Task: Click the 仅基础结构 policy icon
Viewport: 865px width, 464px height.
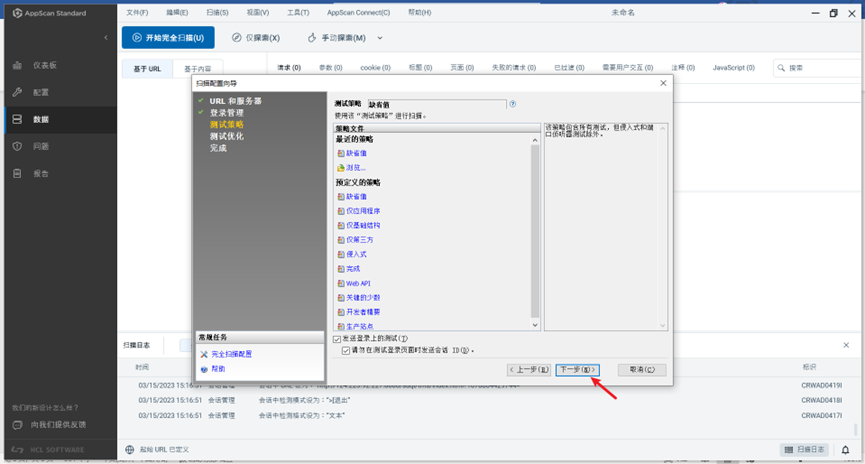Action: (341, 225)
